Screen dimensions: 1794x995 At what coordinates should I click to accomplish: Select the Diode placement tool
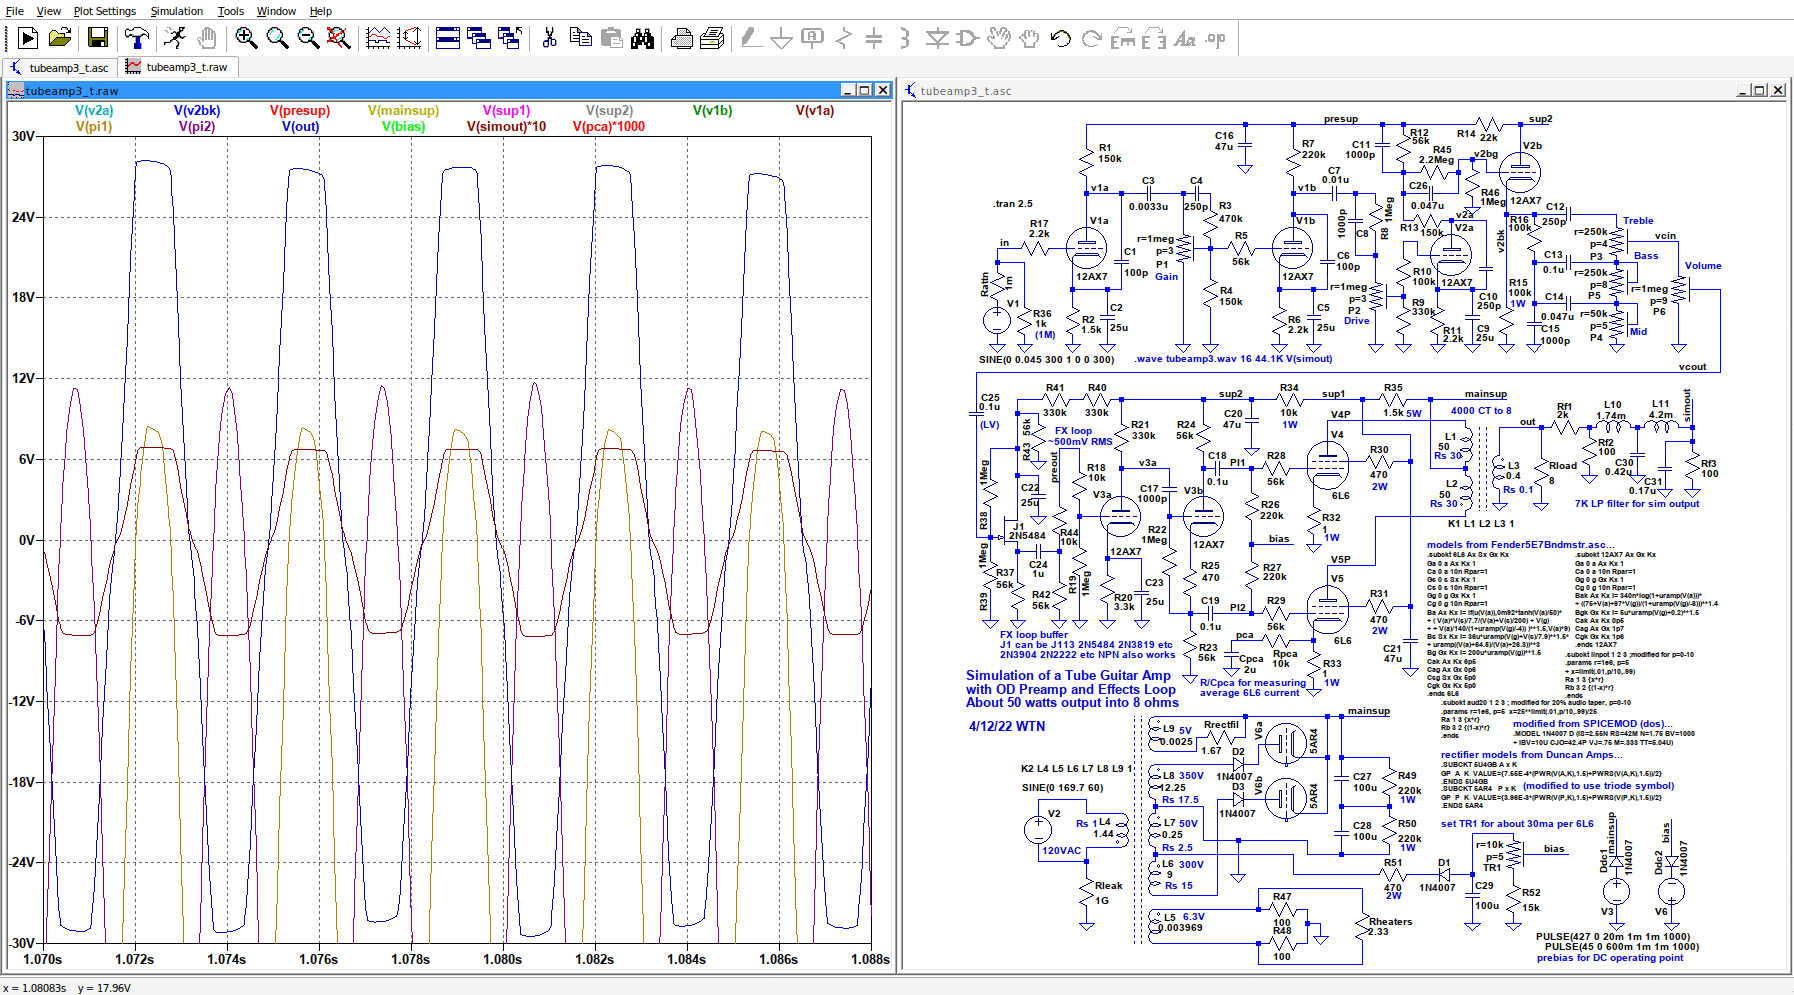tap(937, 38)
